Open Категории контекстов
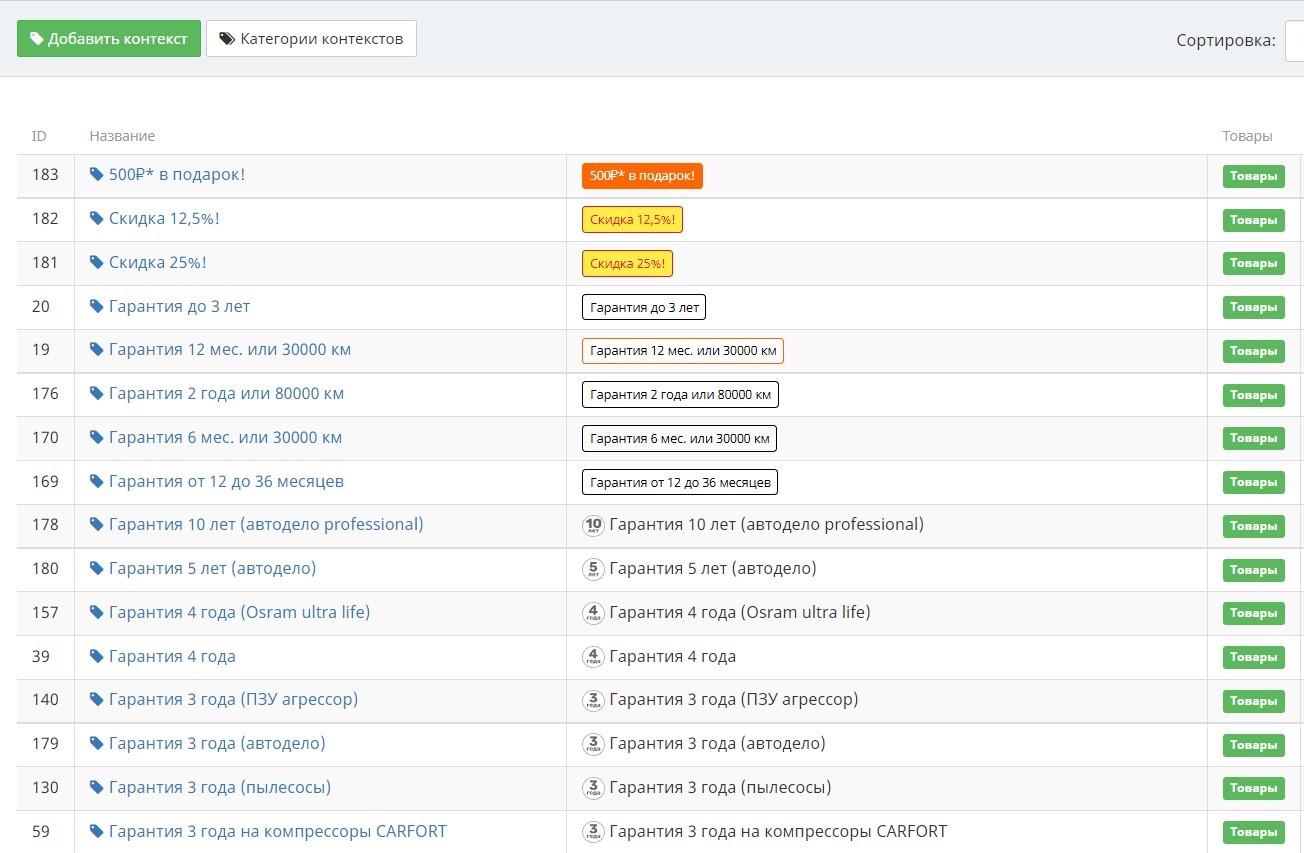The height and width of the screenshot is (853, 1304). pyautogui.click(x=311, y=39)
